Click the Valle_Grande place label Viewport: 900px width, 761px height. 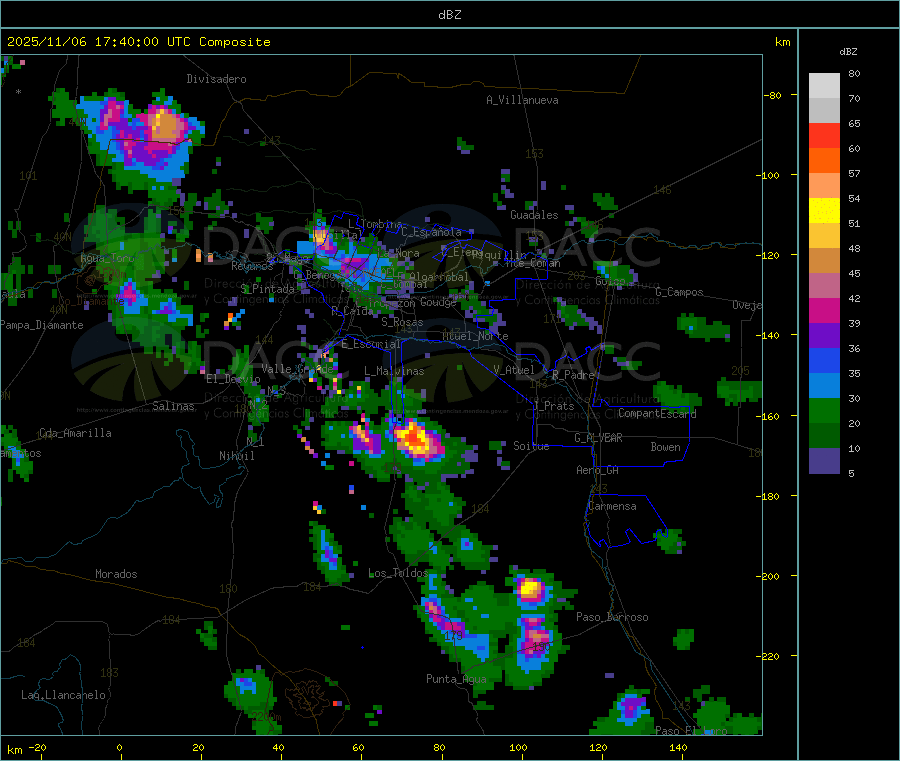298,369
